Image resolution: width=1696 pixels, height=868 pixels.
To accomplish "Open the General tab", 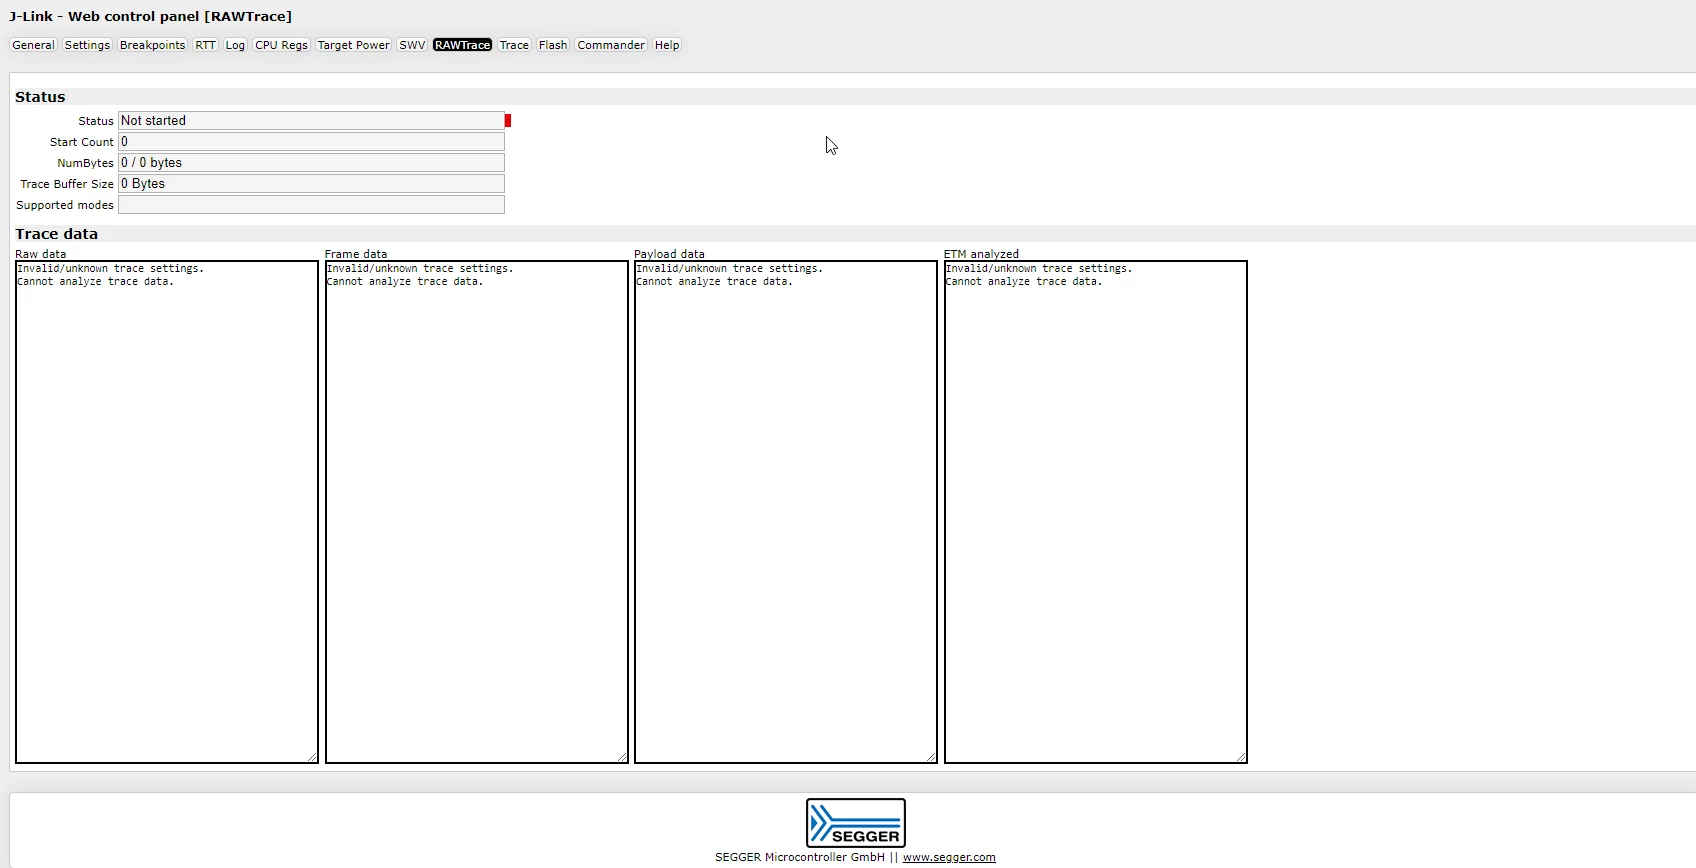I will tap(33, 45).
